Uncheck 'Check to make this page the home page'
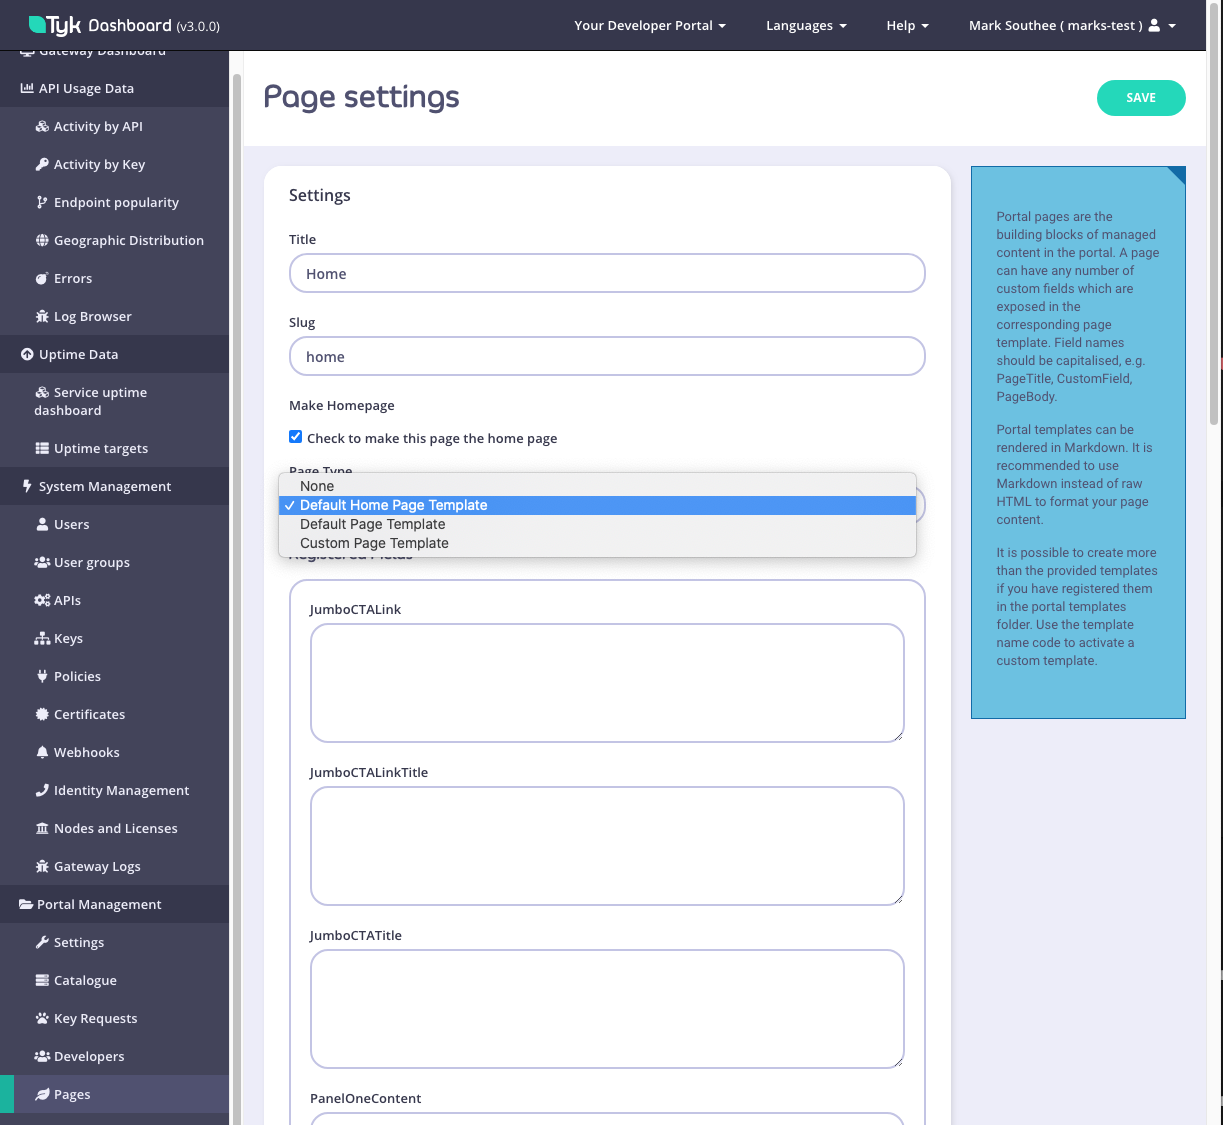Viewport: 1223px width, 1125px height. point(295,436)
